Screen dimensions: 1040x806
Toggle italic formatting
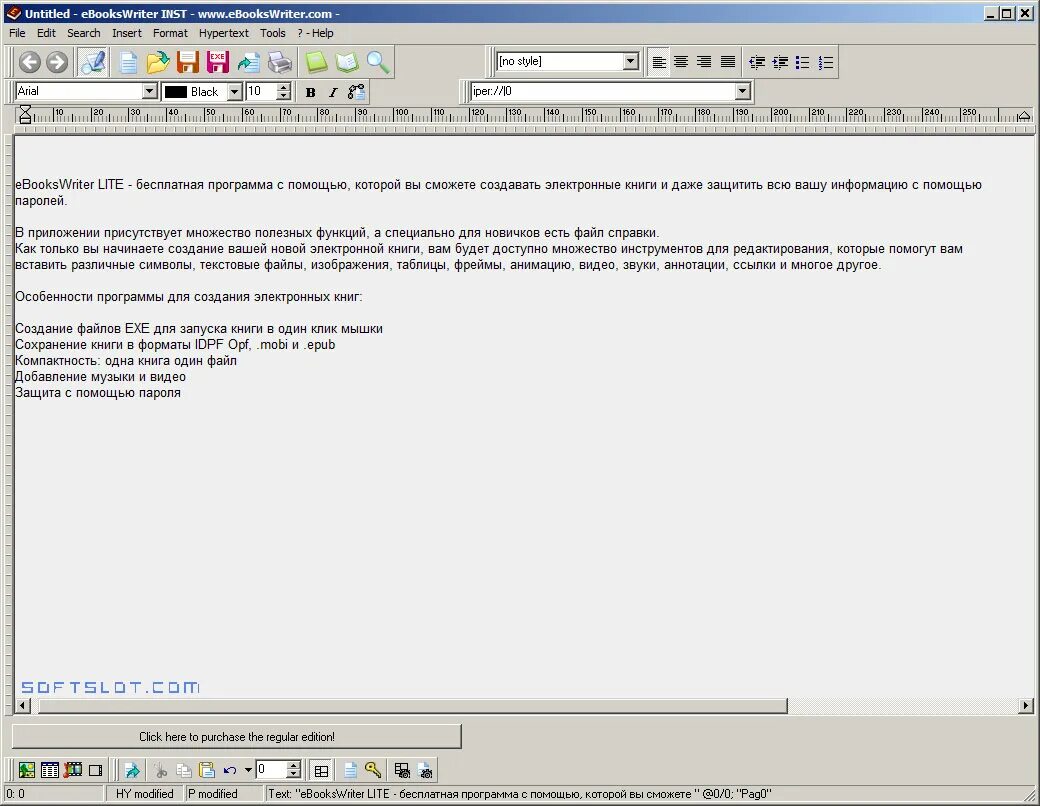coord(333,92)
